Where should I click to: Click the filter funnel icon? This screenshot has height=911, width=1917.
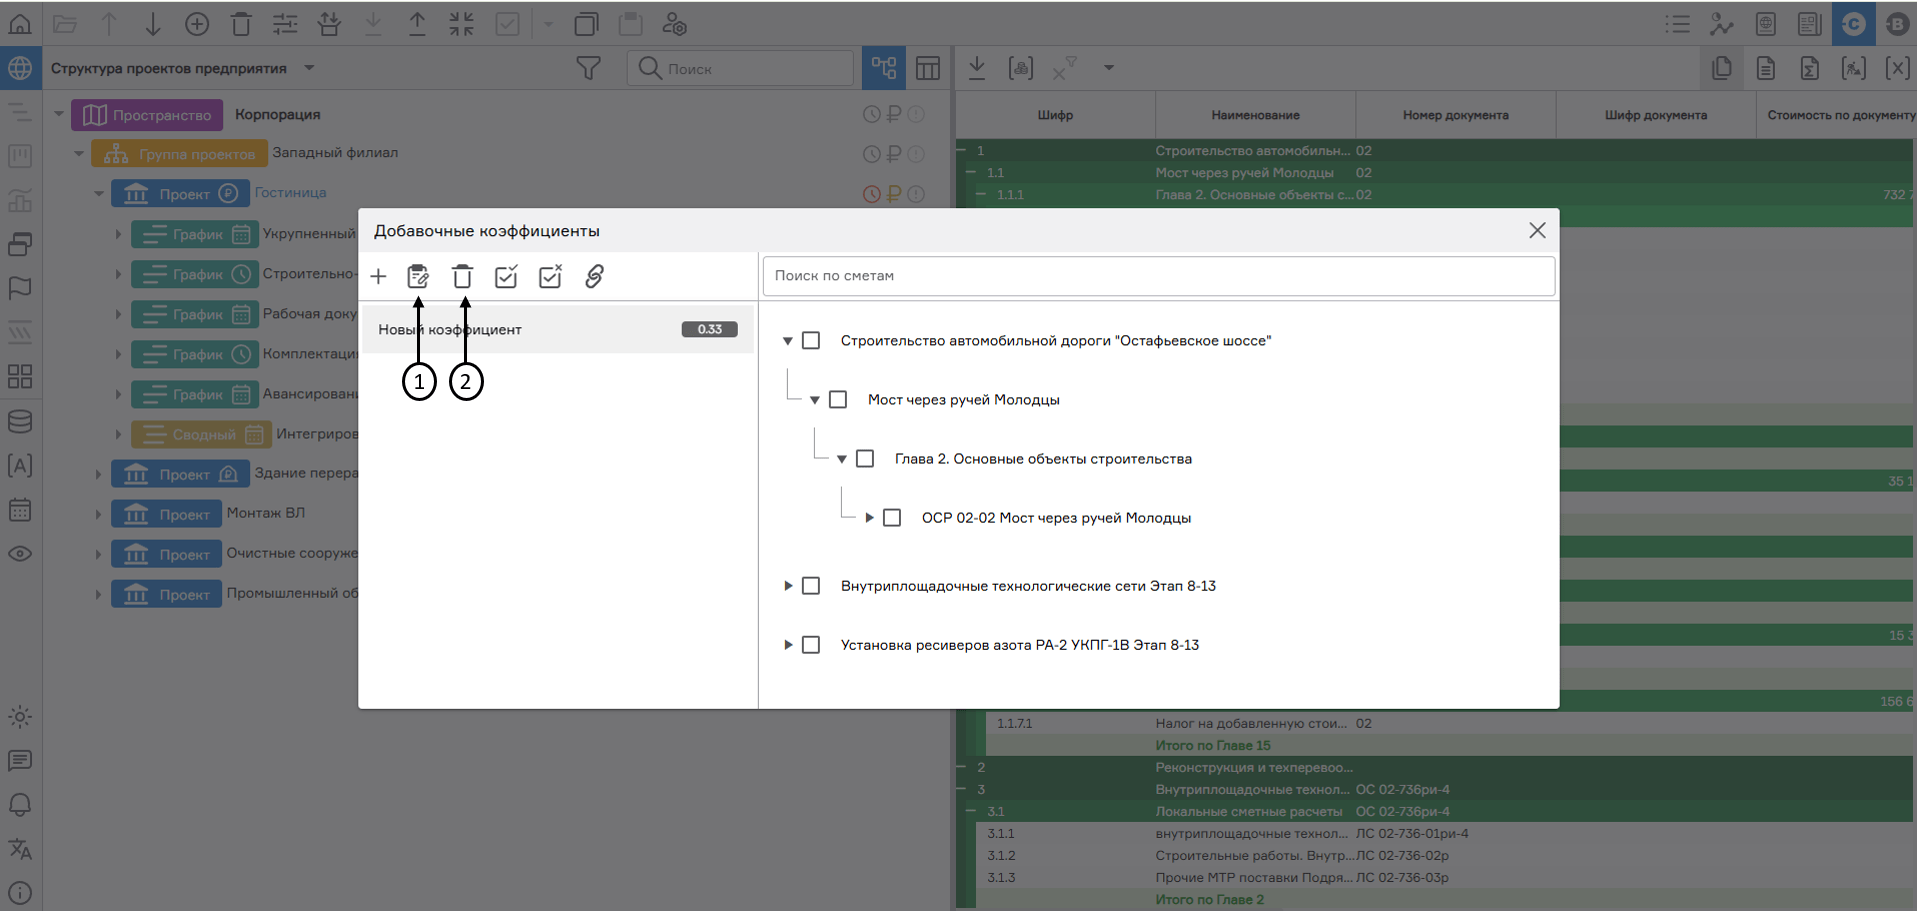pyautogui.click(x=589, y=68)
